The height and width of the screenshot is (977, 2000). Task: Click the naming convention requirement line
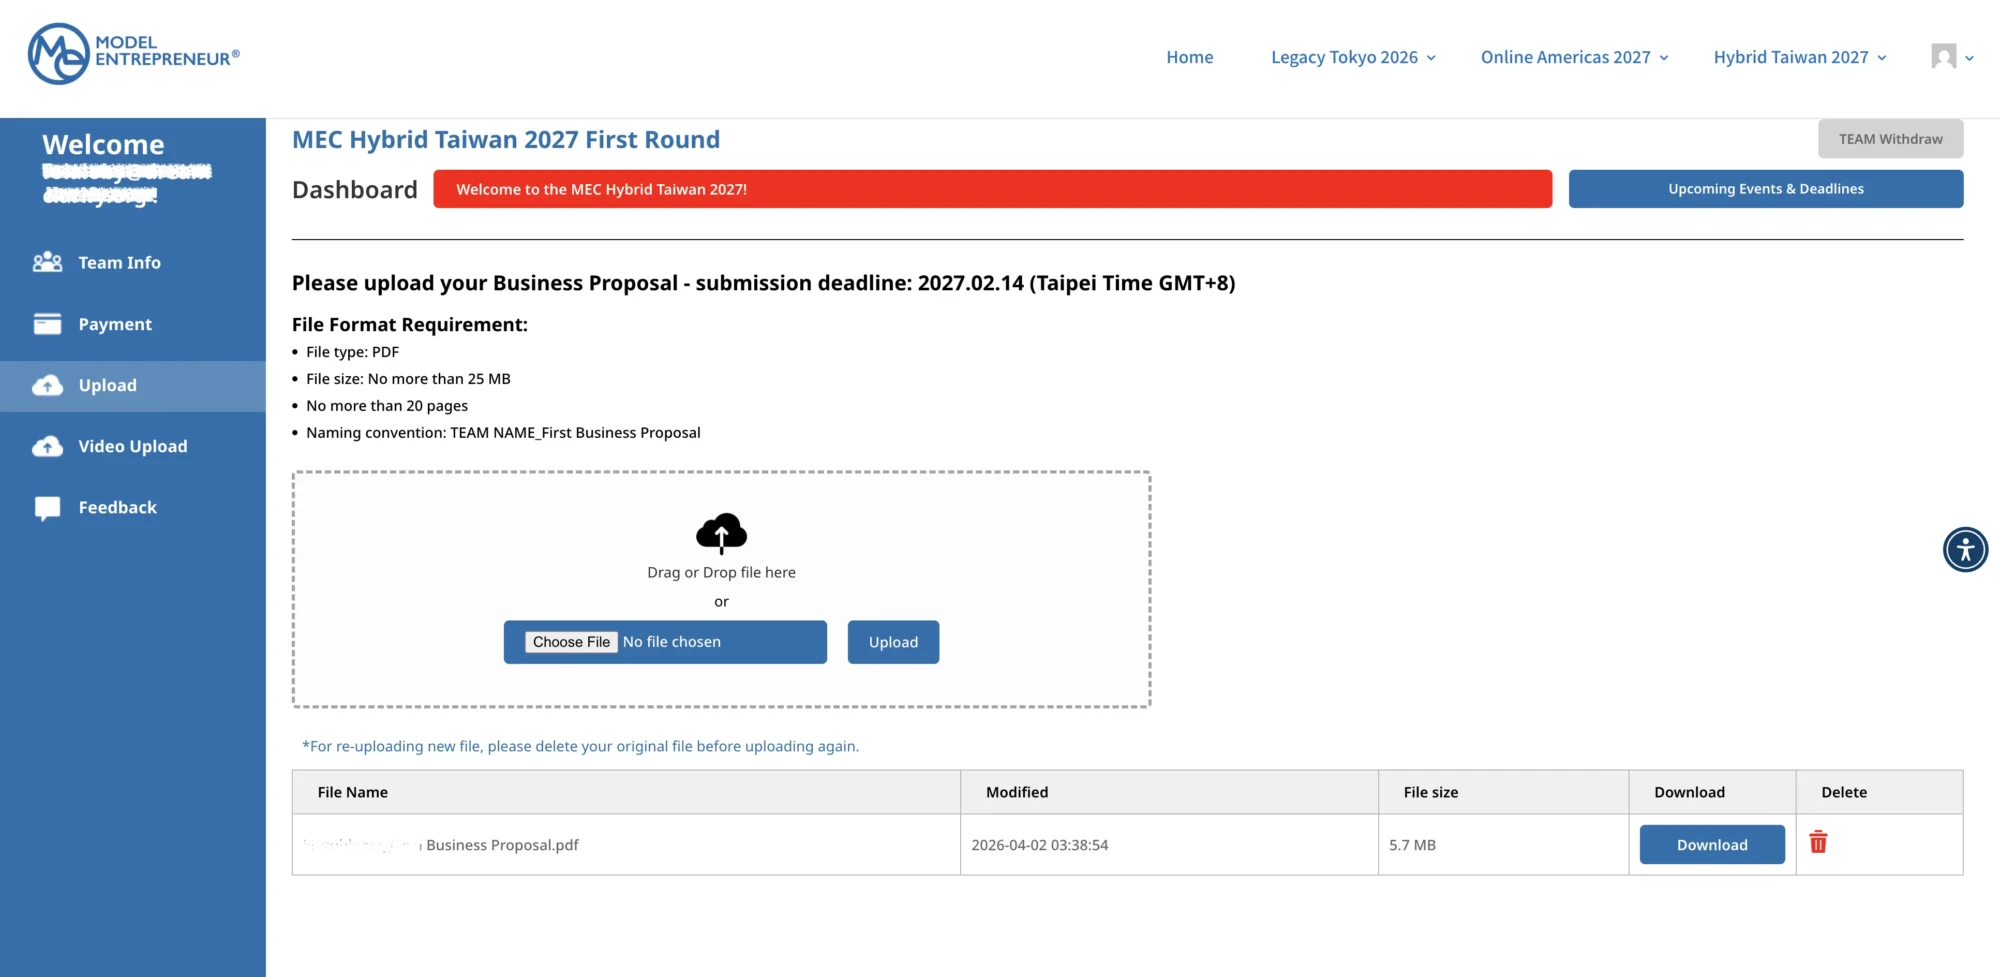point(503,433)
